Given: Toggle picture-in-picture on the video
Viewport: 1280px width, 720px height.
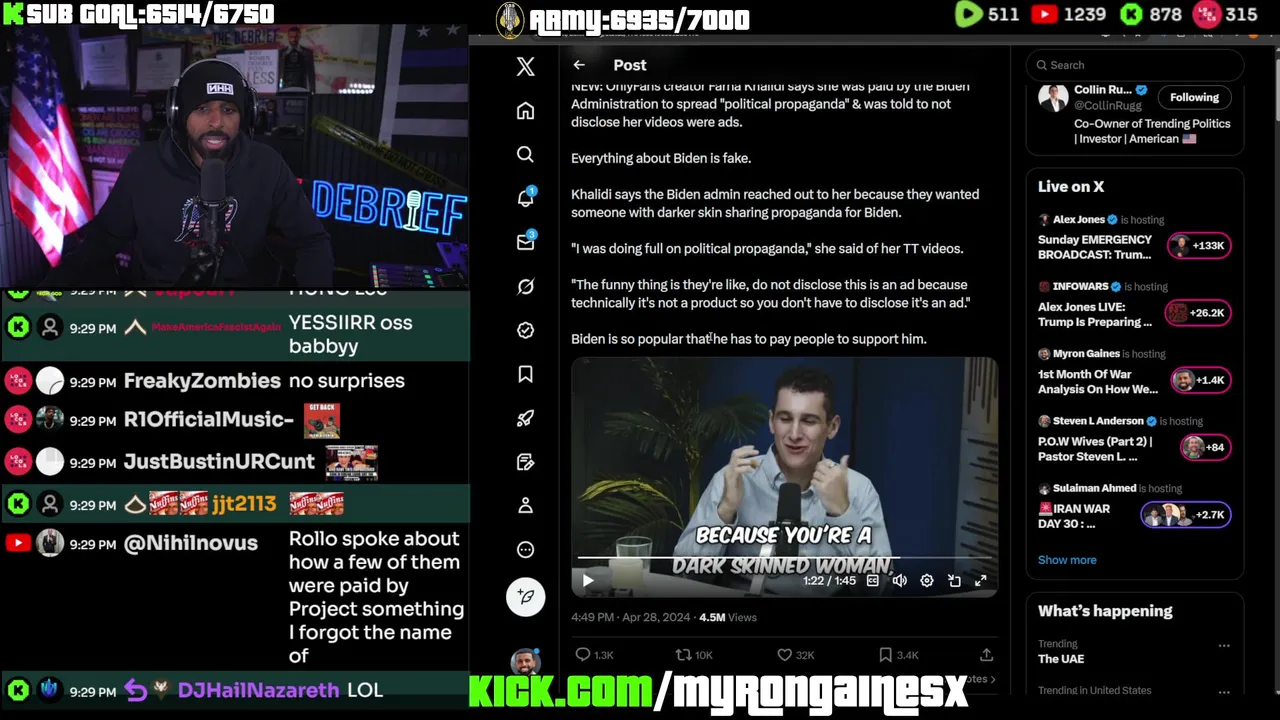Looking at the screenshot, I should point(954,580).
